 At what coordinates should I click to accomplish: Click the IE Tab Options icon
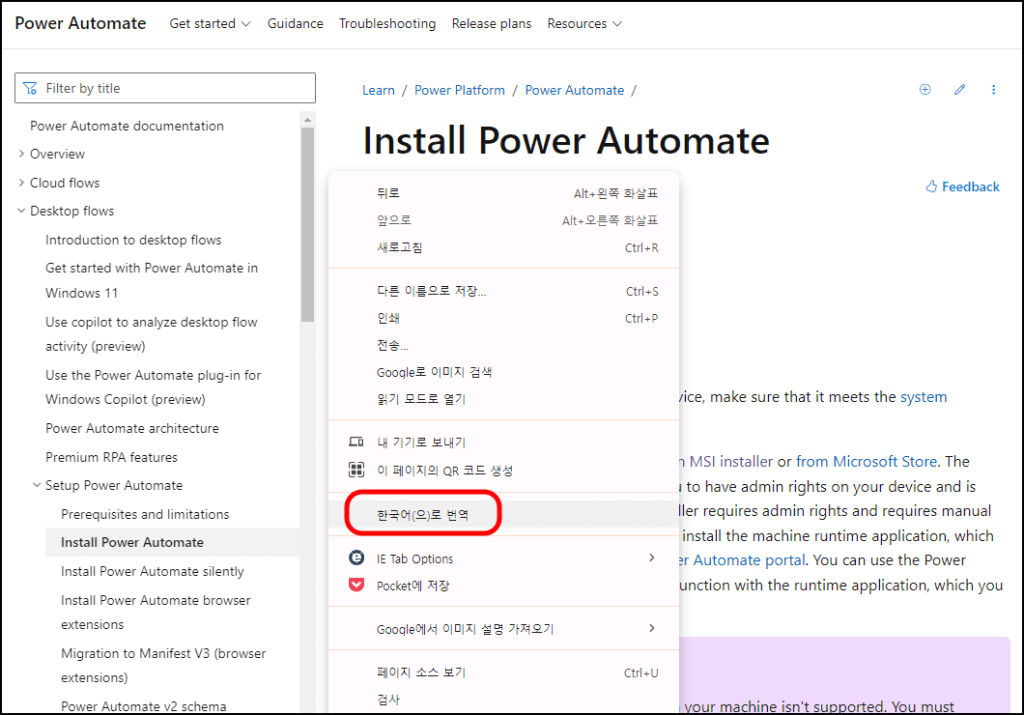pyautogui.click(x=356, y=558)
